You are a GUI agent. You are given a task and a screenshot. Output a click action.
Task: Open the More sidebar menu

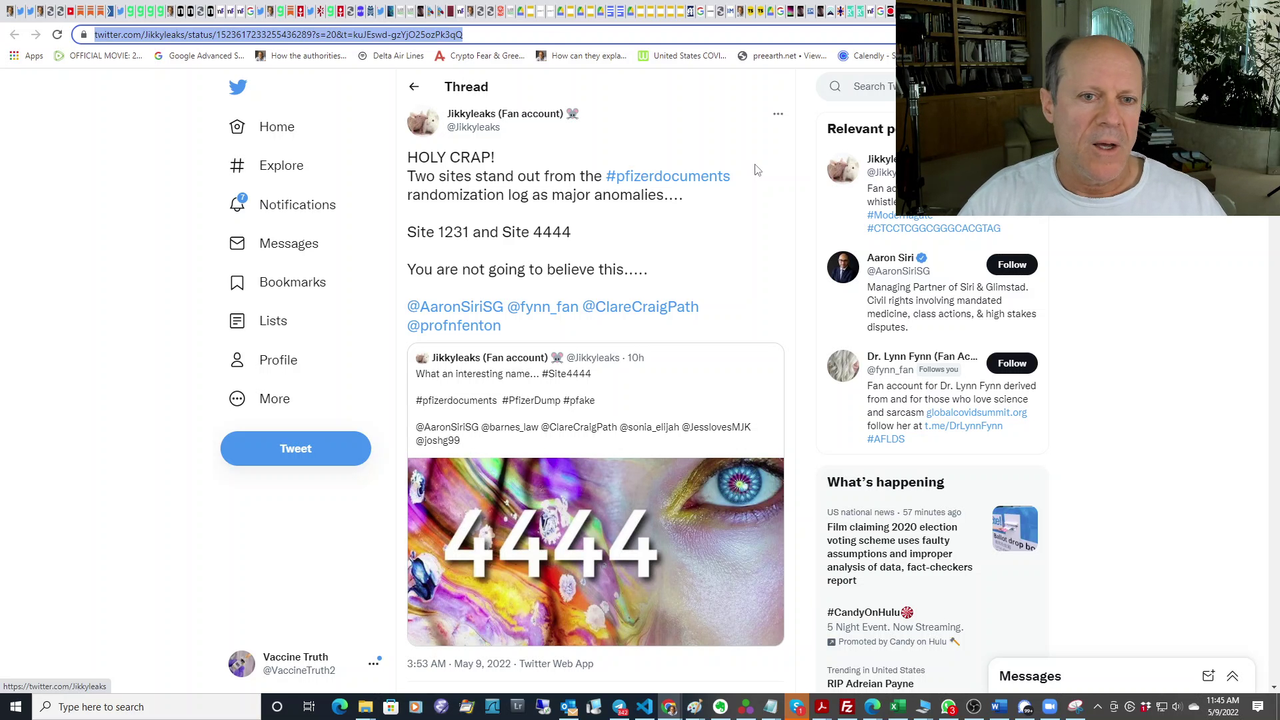273,399
